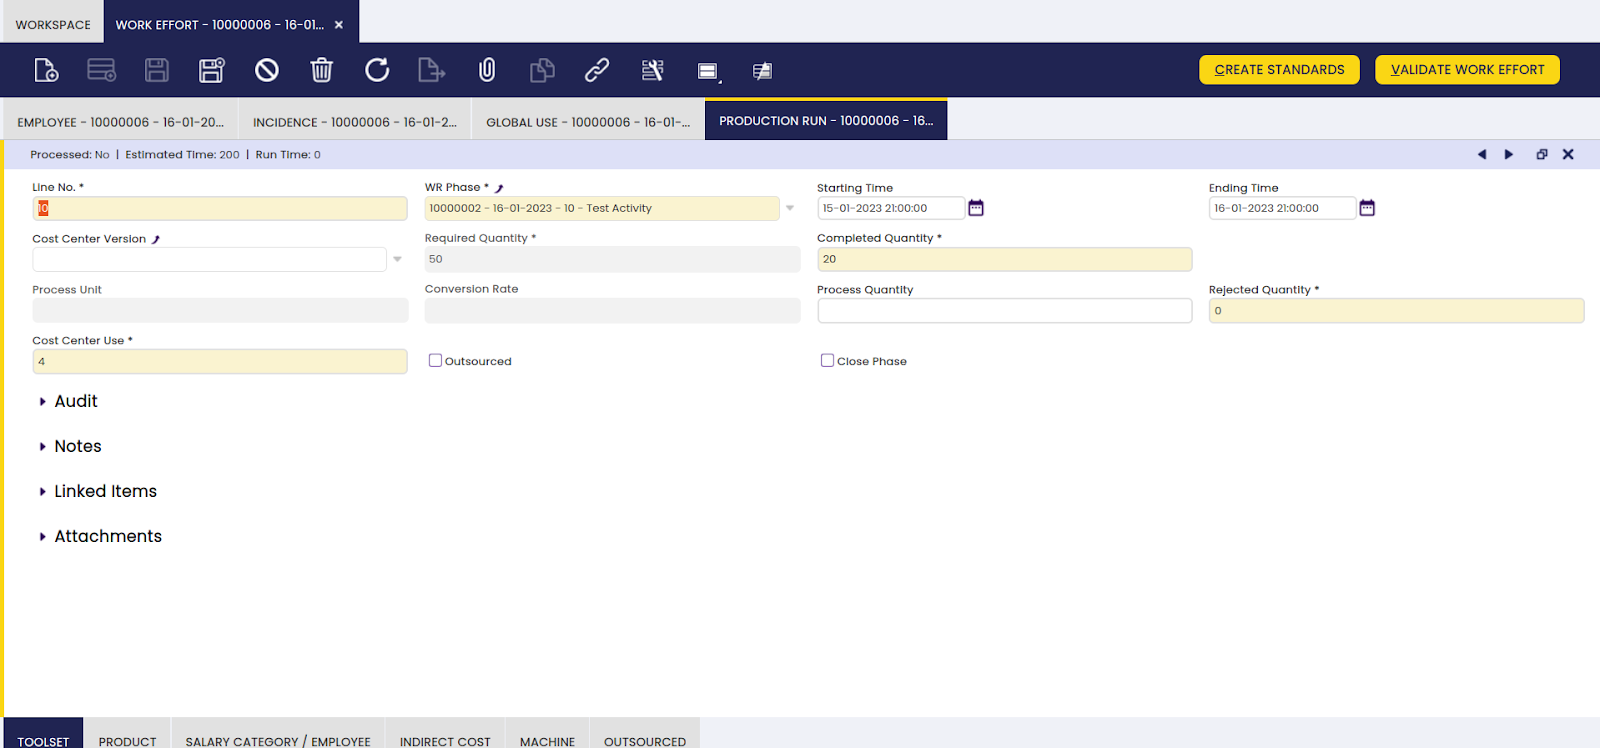Image resolution: width=1600 pixels, height=748 pixels.
Task: Click the undo/cancel changes circle icon
Action: [266, 70]
